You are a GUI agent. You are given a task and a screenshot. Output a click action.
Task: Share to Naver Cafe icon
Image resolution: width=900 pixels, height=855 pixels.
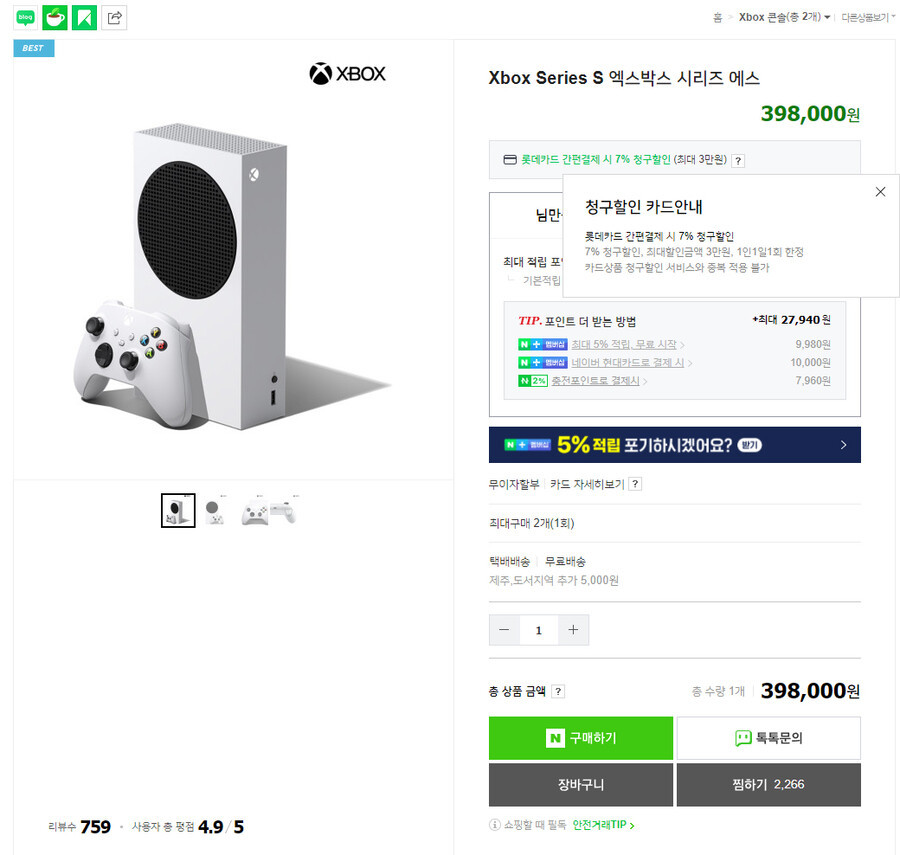point(55,17)
